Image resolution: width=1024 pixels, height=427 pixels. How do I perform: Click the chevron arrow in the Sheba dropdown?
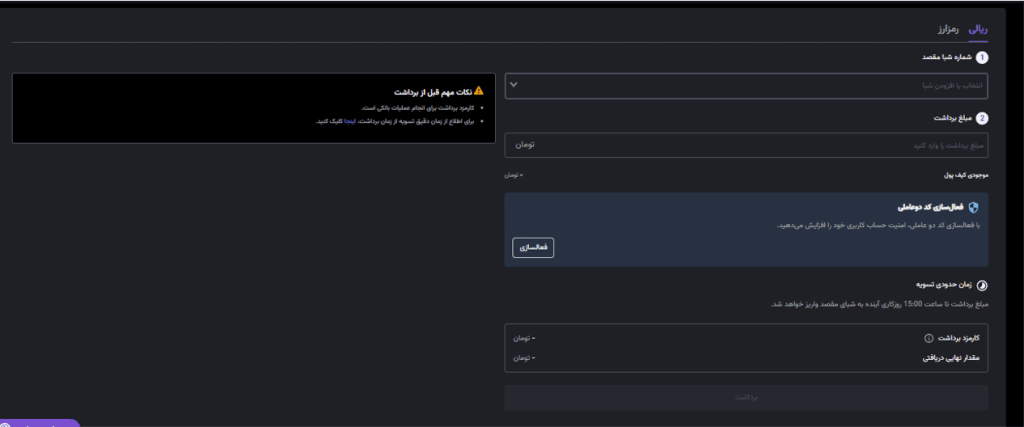513,85
